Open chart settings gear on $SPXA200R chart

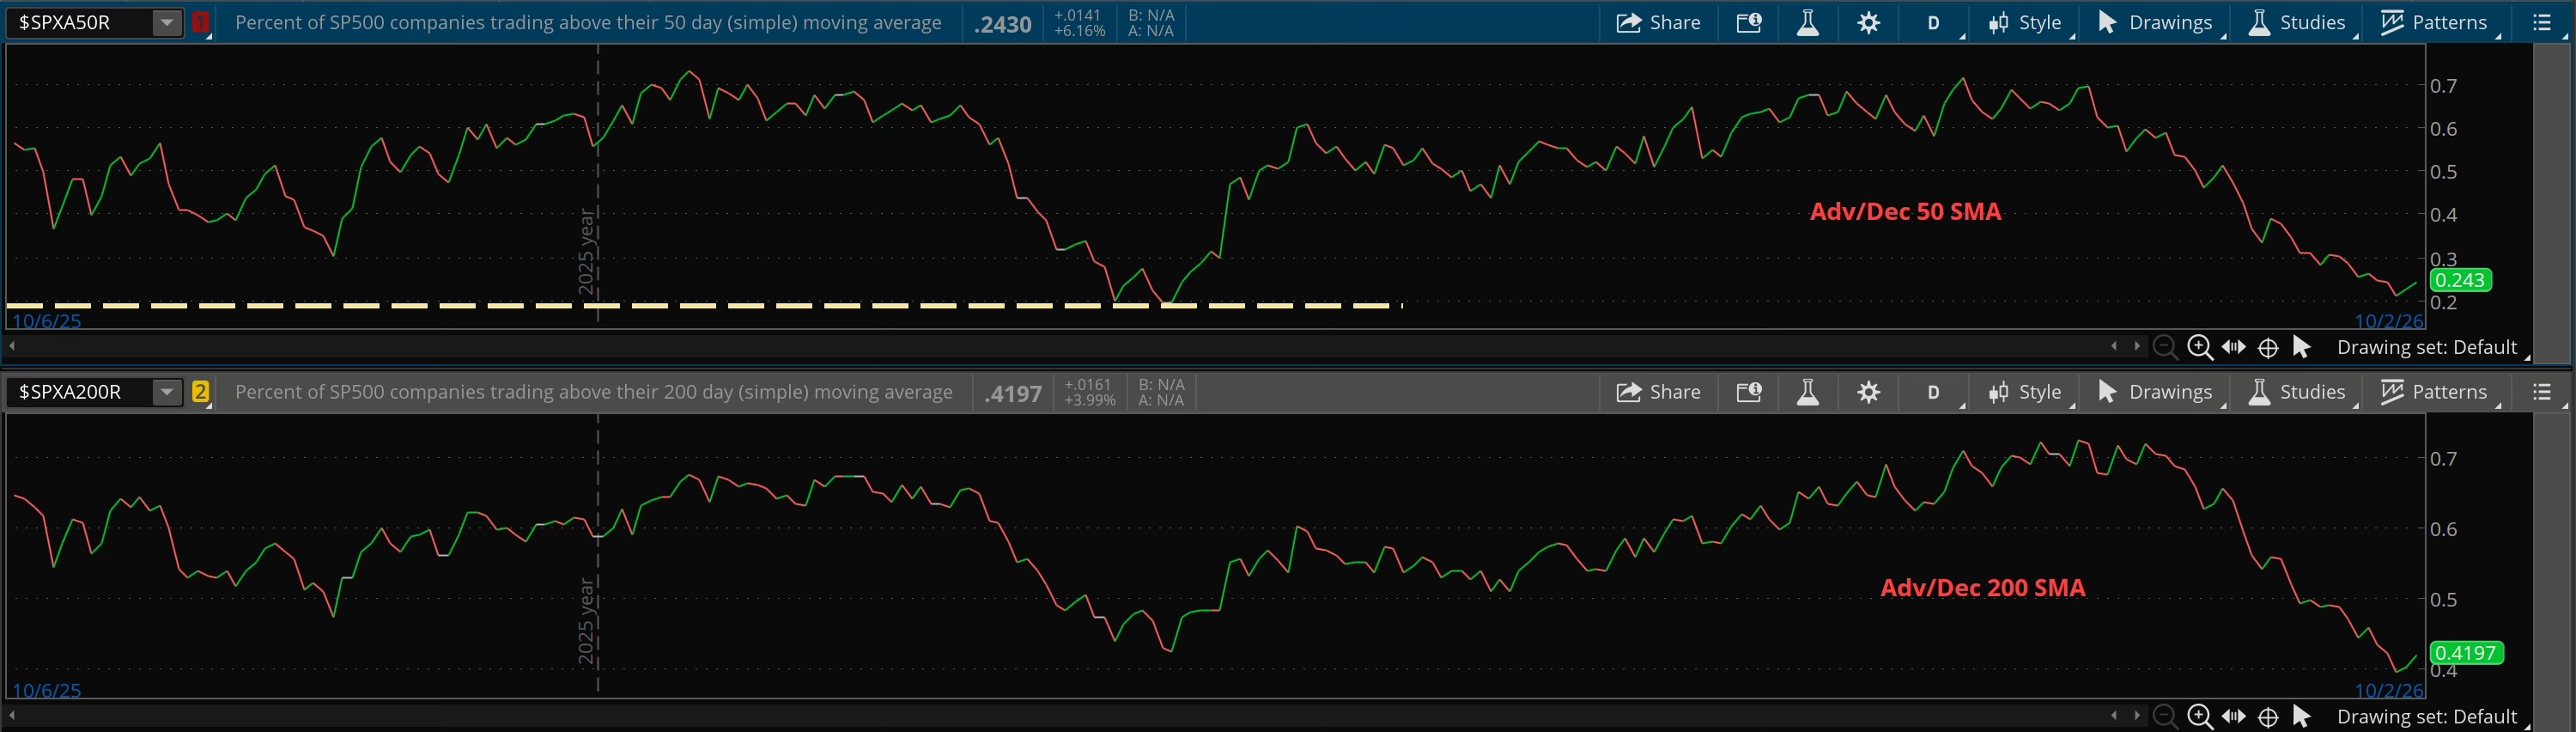[x=1868, y=392]
